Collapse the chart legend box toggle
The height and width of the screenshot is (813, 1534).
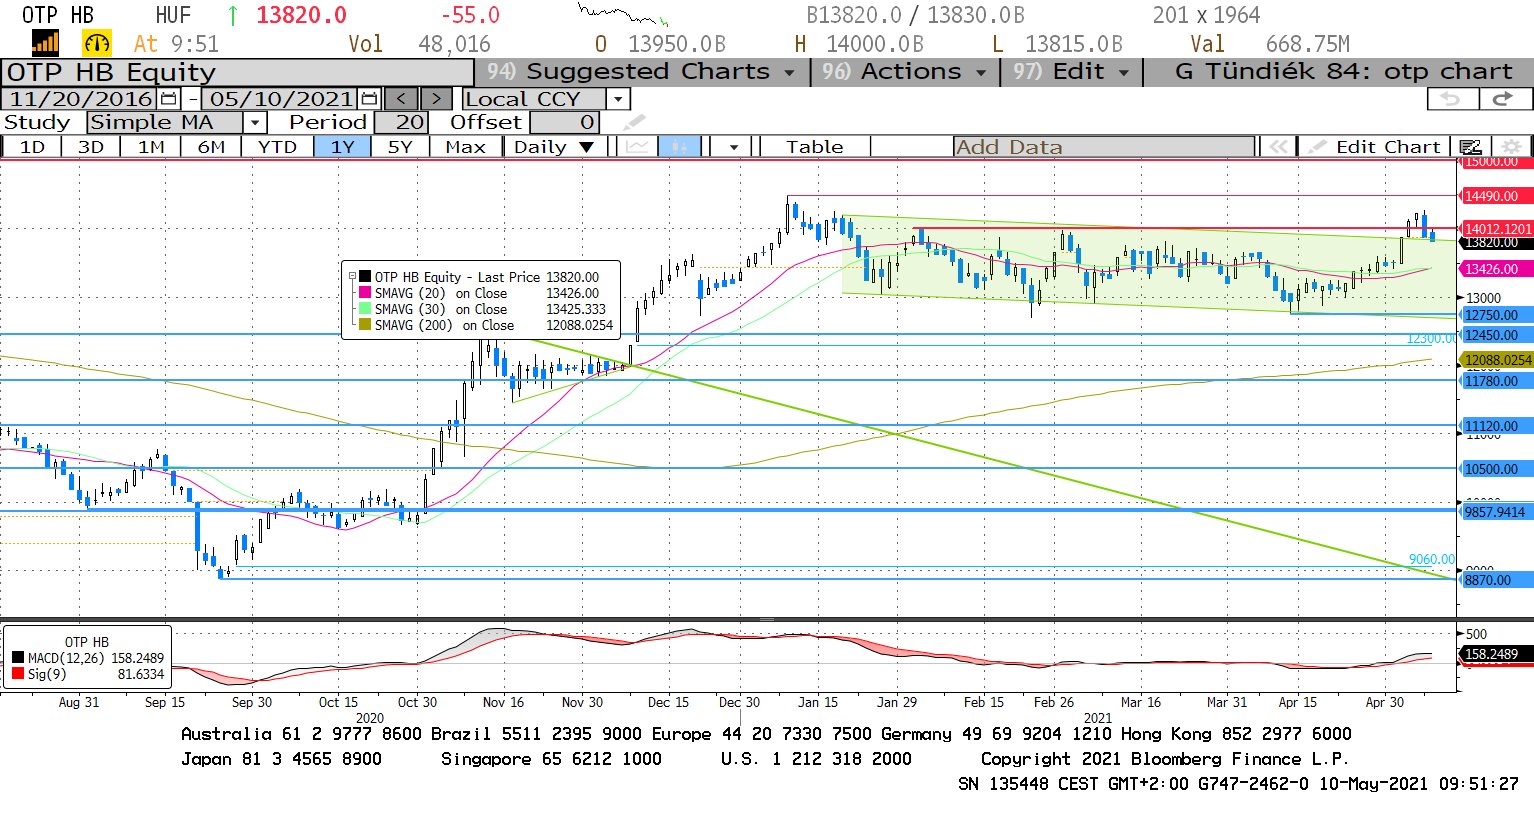point(352,277)
